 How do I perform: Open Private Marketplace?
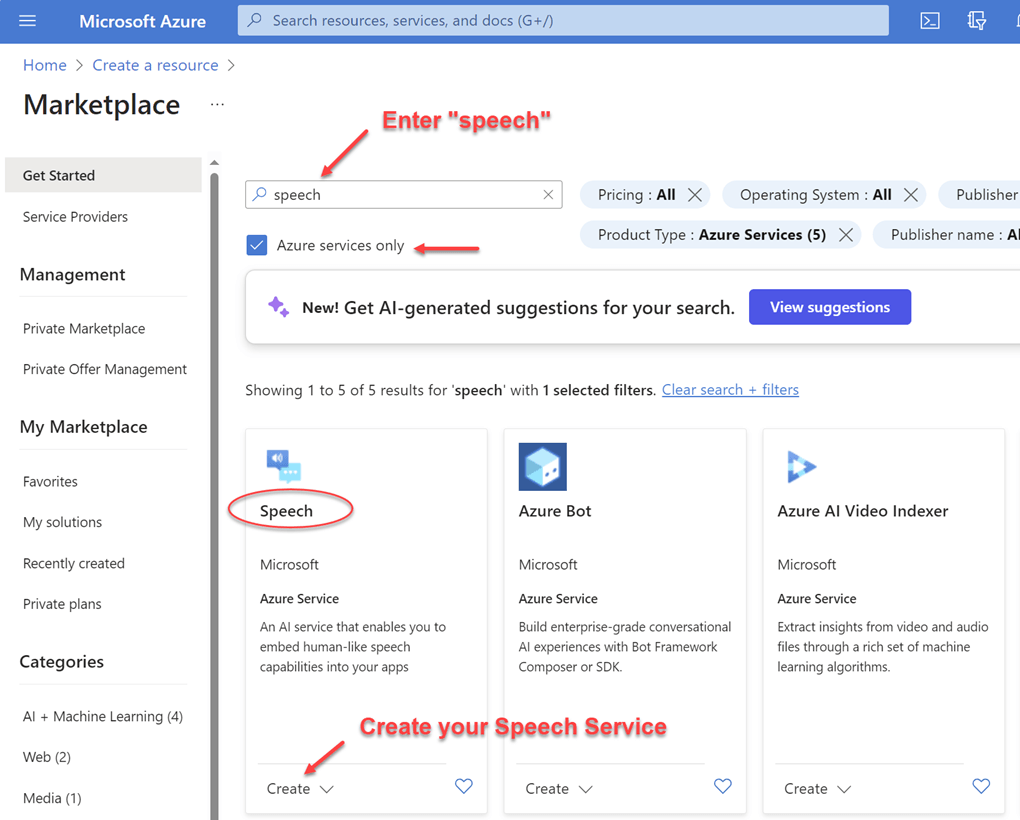click(84, 328)
